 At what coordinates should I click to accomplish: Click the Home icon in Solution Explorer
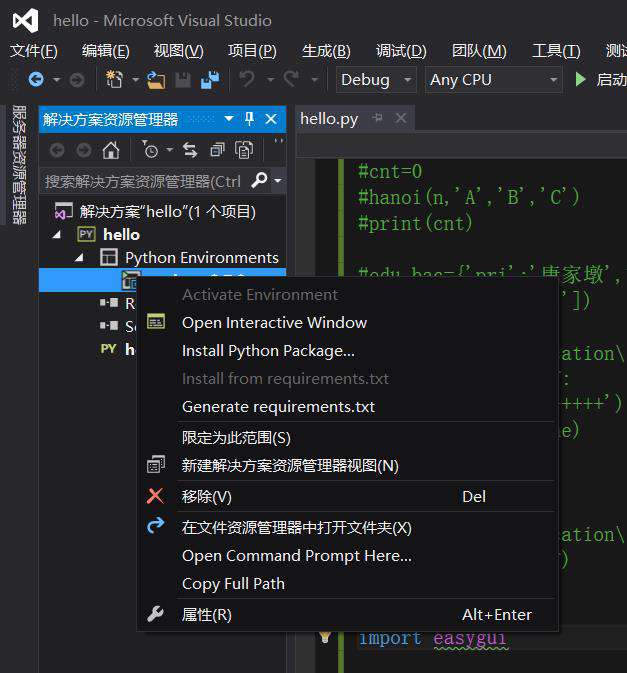(x=111, y=150)
